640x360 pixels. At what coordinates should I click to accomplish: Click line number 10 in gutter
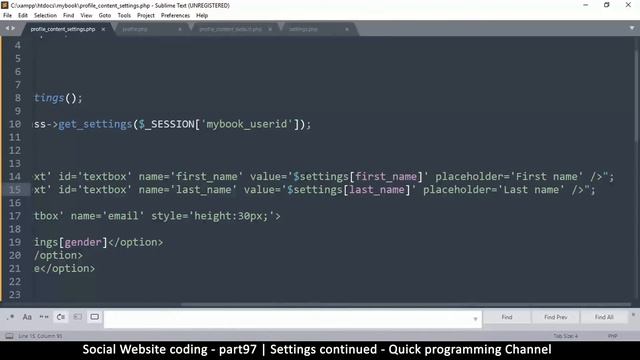tap(15, 124)
